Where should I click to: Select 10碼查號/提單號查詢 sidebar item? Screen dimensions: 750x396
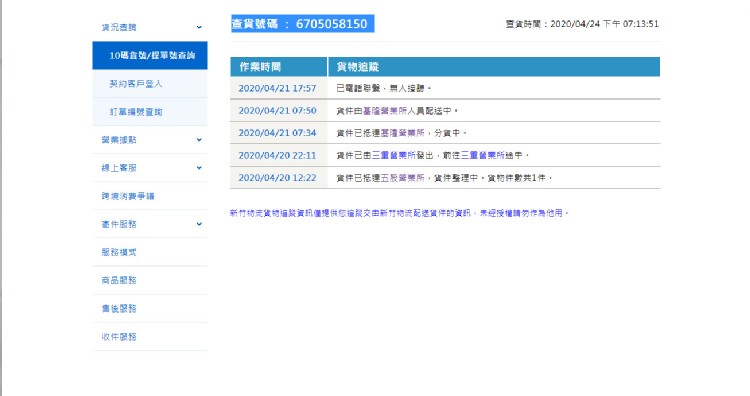coord(150,55)
